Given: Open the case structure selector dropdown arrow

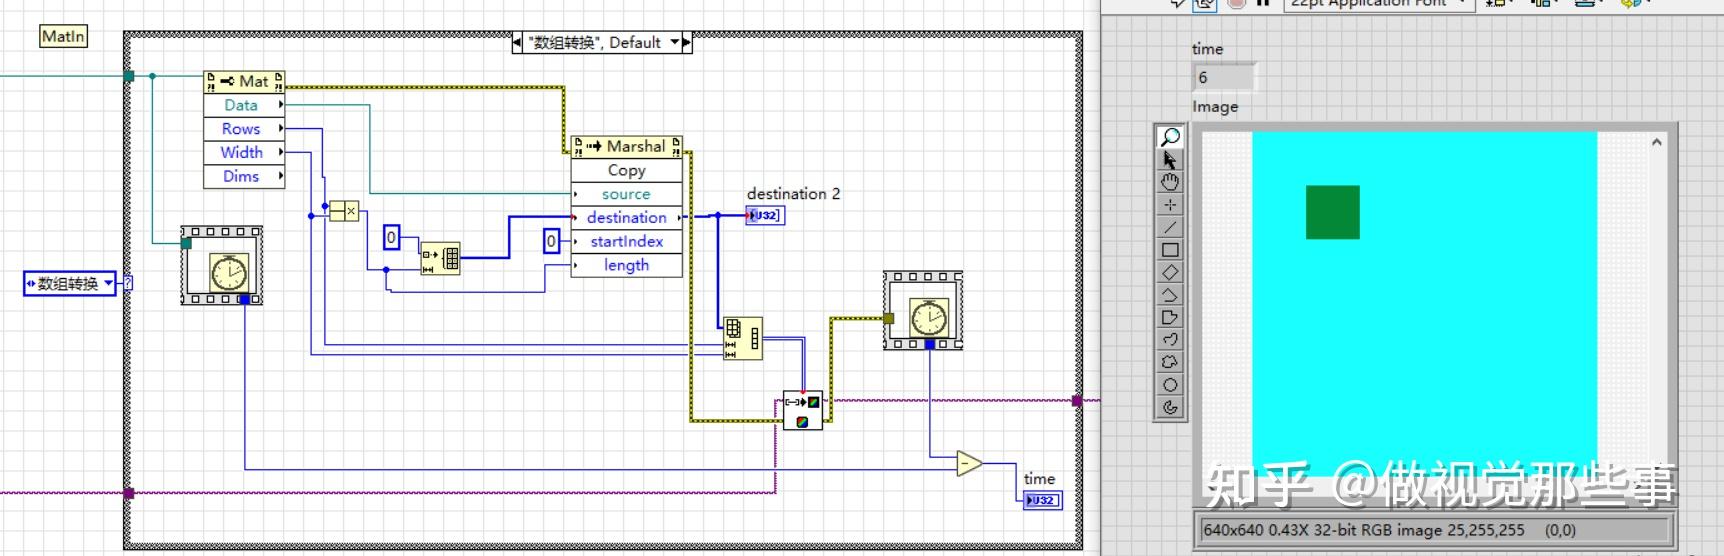Looking at the screenshot, I should tap(675, 42).
